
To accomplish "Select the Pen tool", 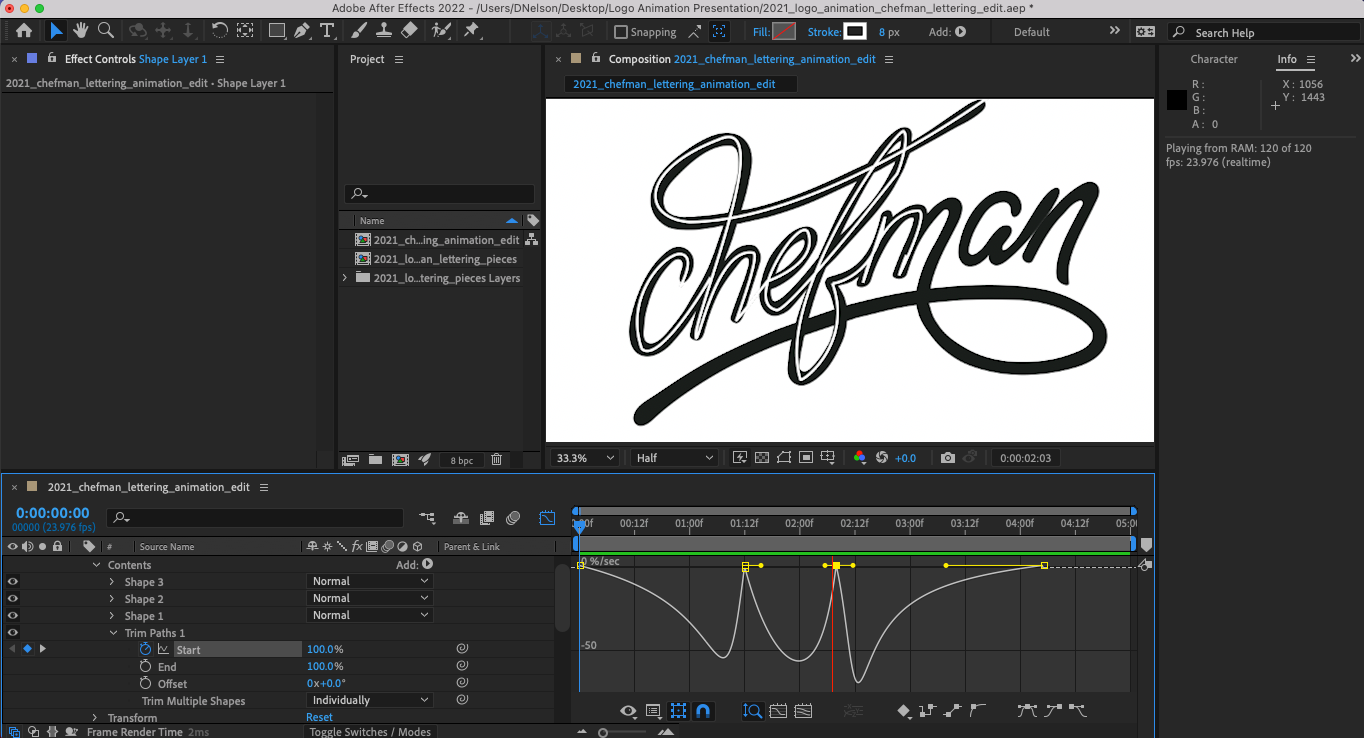I will pyautogui.click(x=302, y=31).
